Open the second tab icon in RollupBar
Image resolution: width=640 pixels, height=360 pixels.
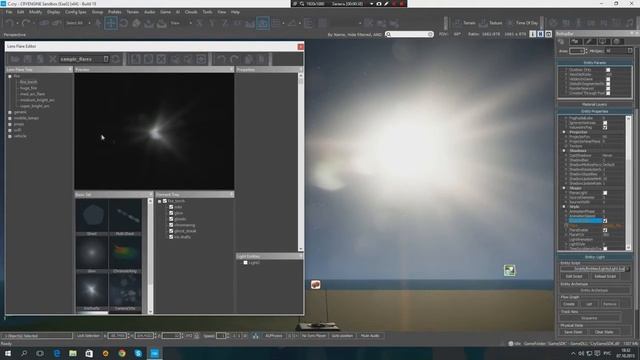pos(575,42)
